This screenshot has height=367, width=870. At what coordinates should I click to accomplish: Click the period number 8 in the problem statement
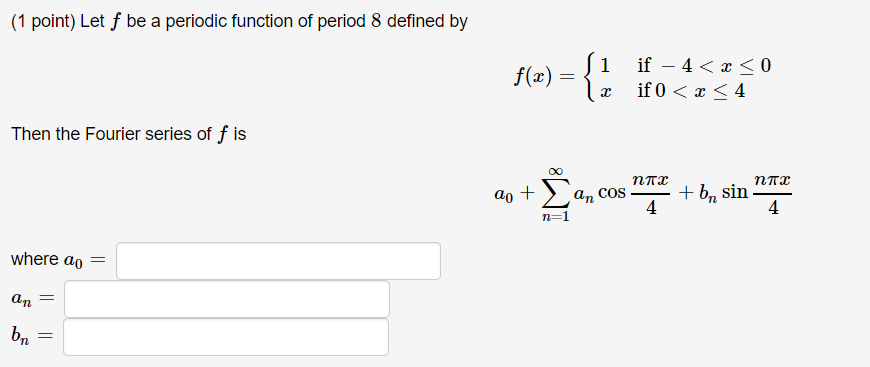376,22
